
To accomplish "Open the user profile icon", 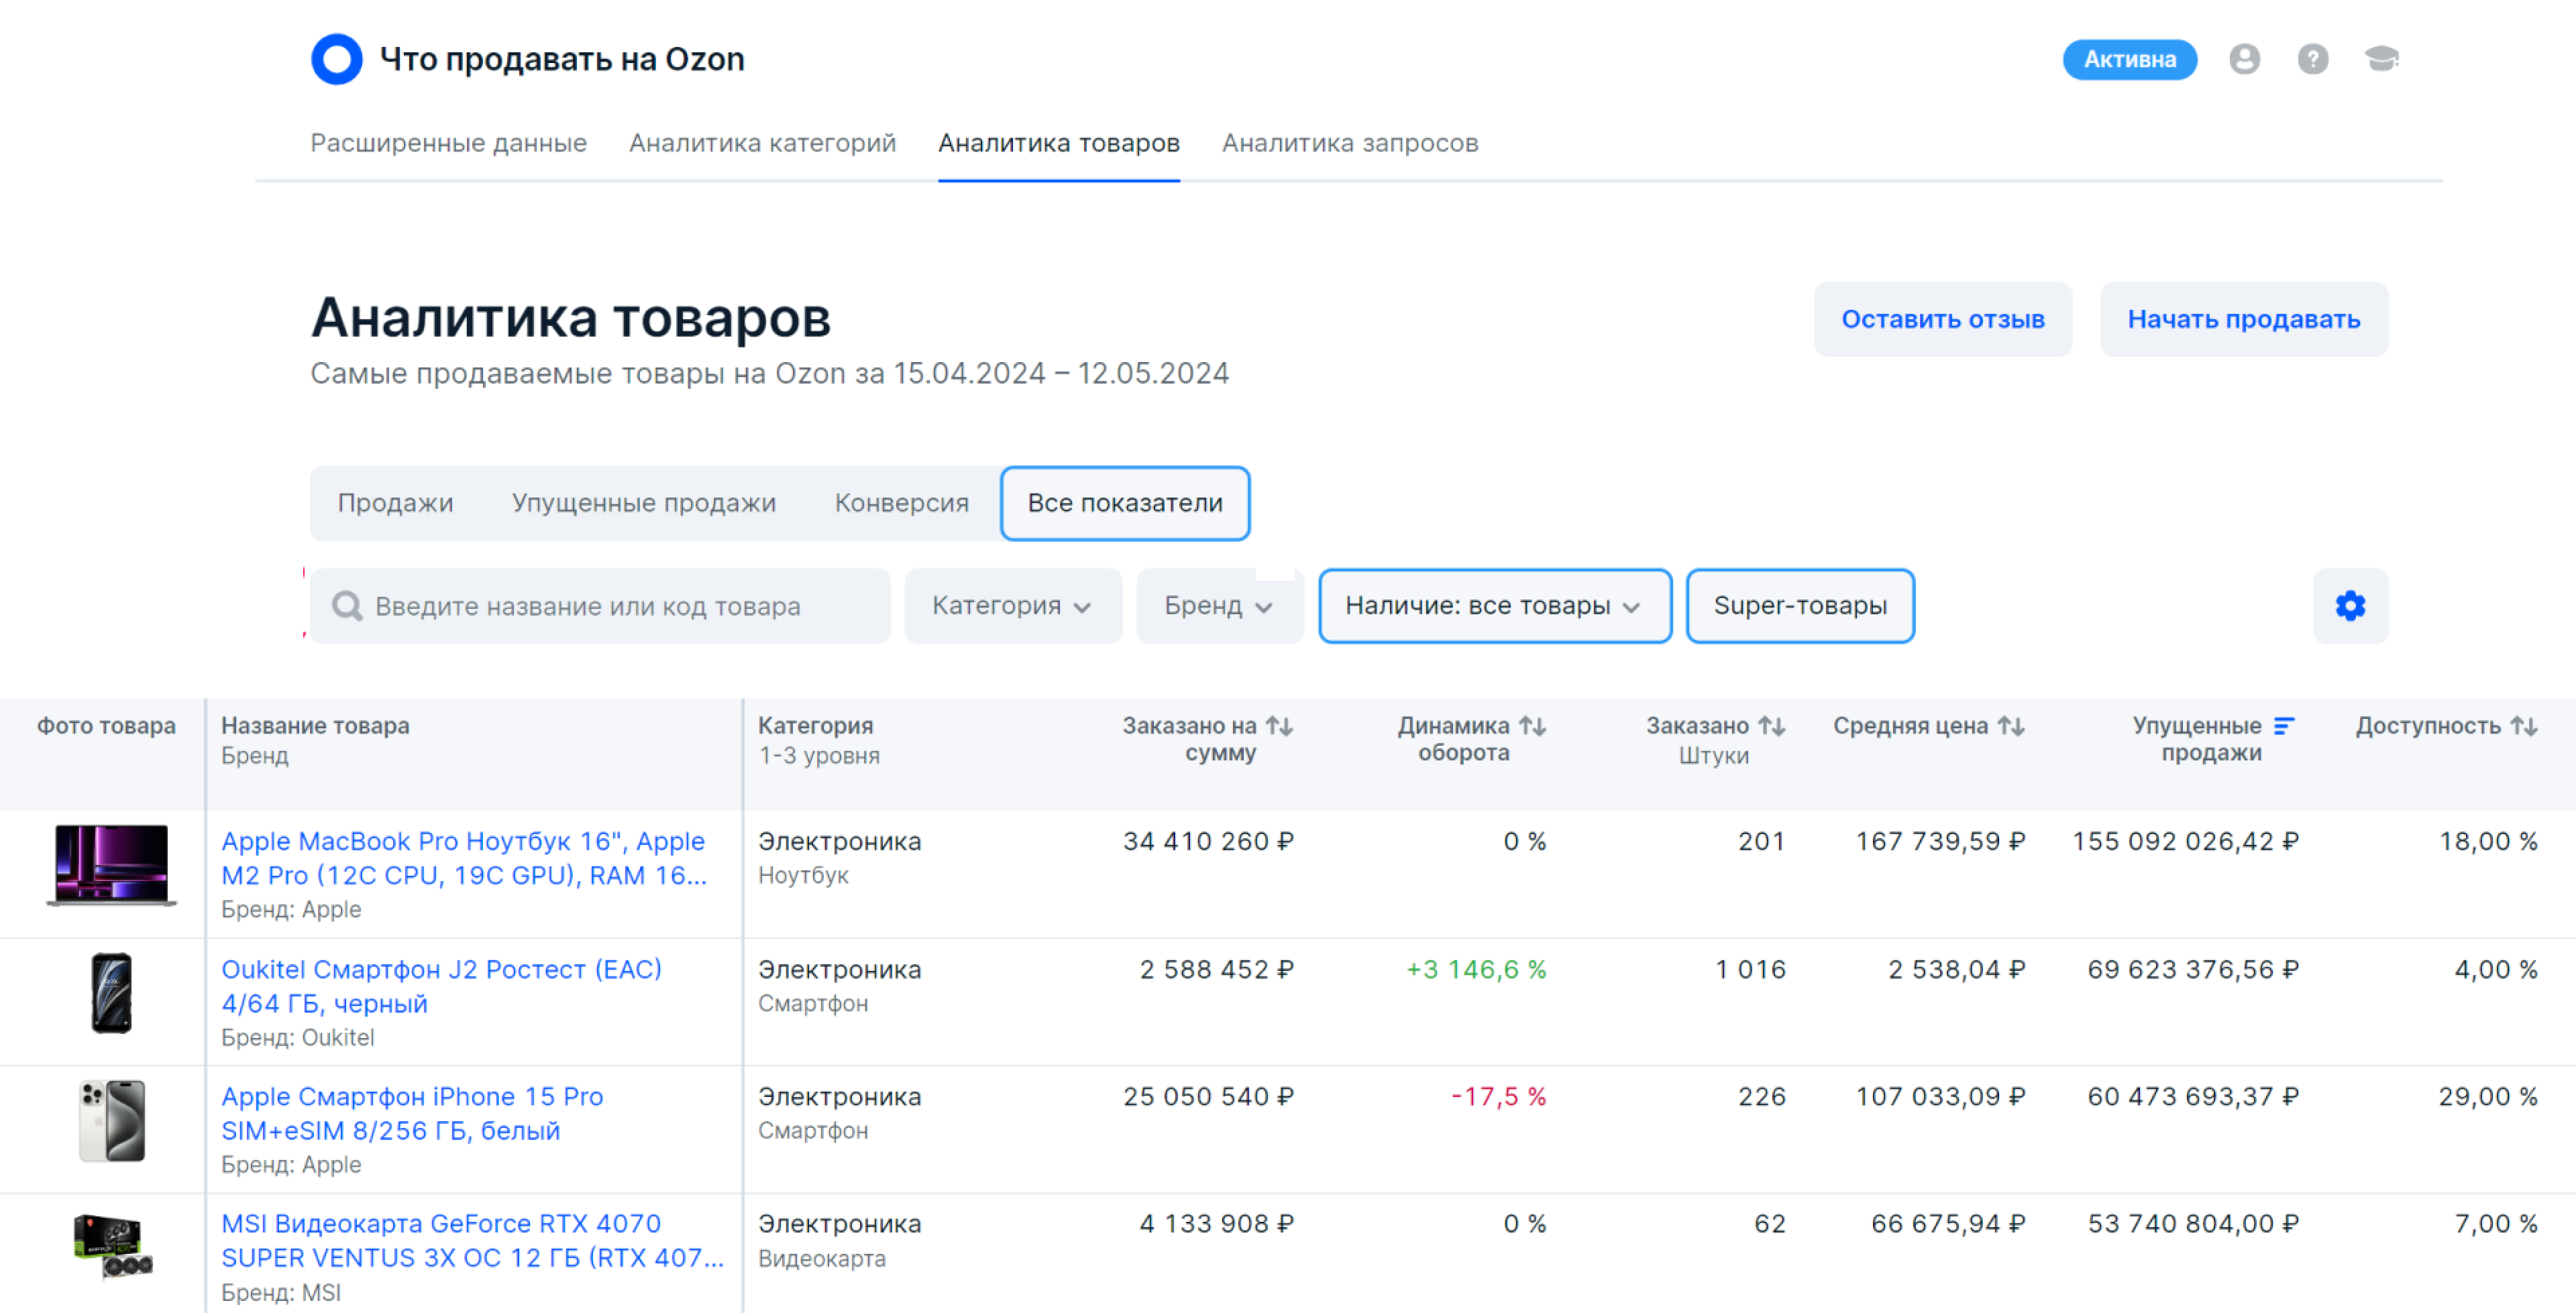I will pos(2243,59).
